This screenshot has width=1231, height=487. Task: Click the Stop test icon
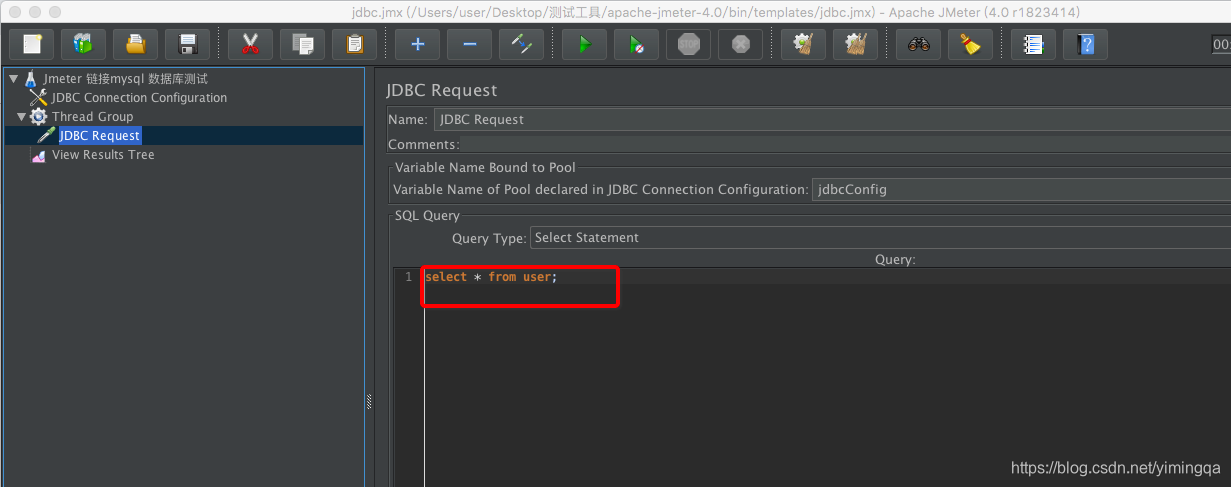688,44
